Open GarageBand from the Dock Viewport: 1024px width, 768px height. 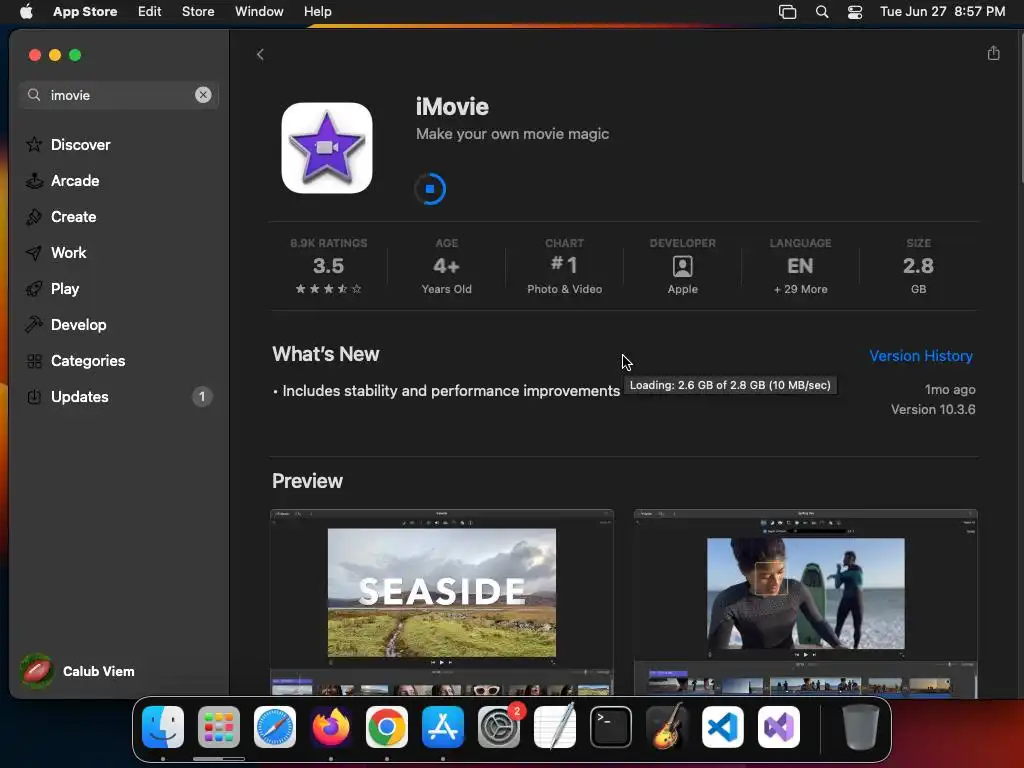(667, 727)
